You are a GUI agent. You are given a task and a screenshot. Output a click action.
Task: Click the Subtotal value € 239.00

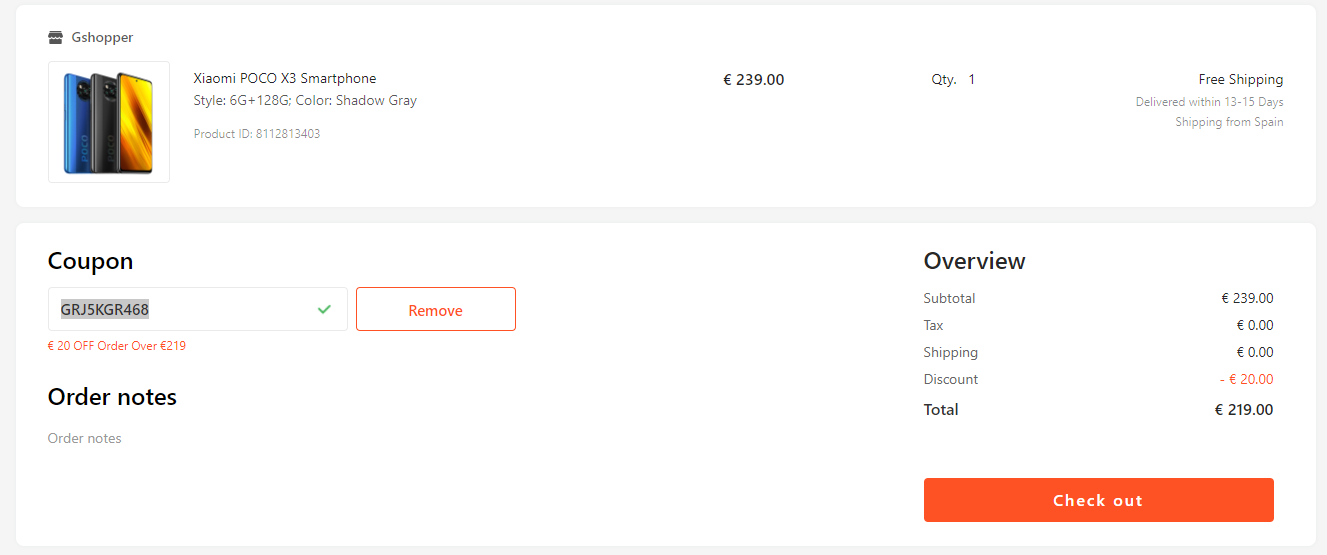point(1247,299)
